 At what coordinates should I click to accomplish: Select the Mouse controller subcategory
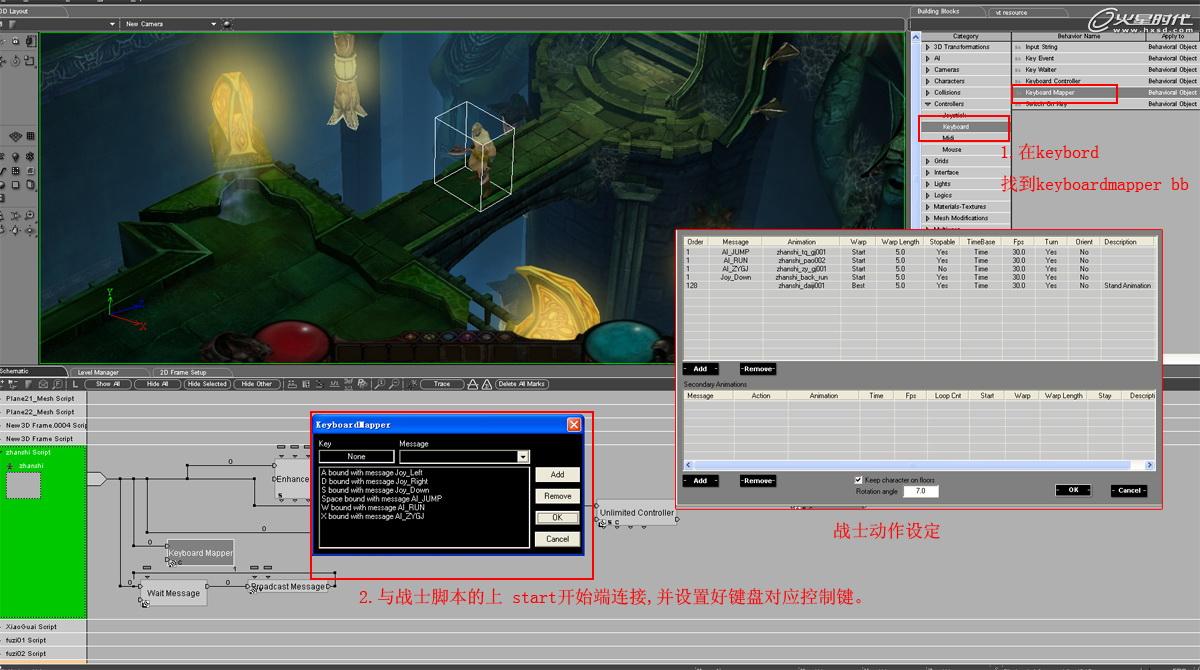pos(952,150)
